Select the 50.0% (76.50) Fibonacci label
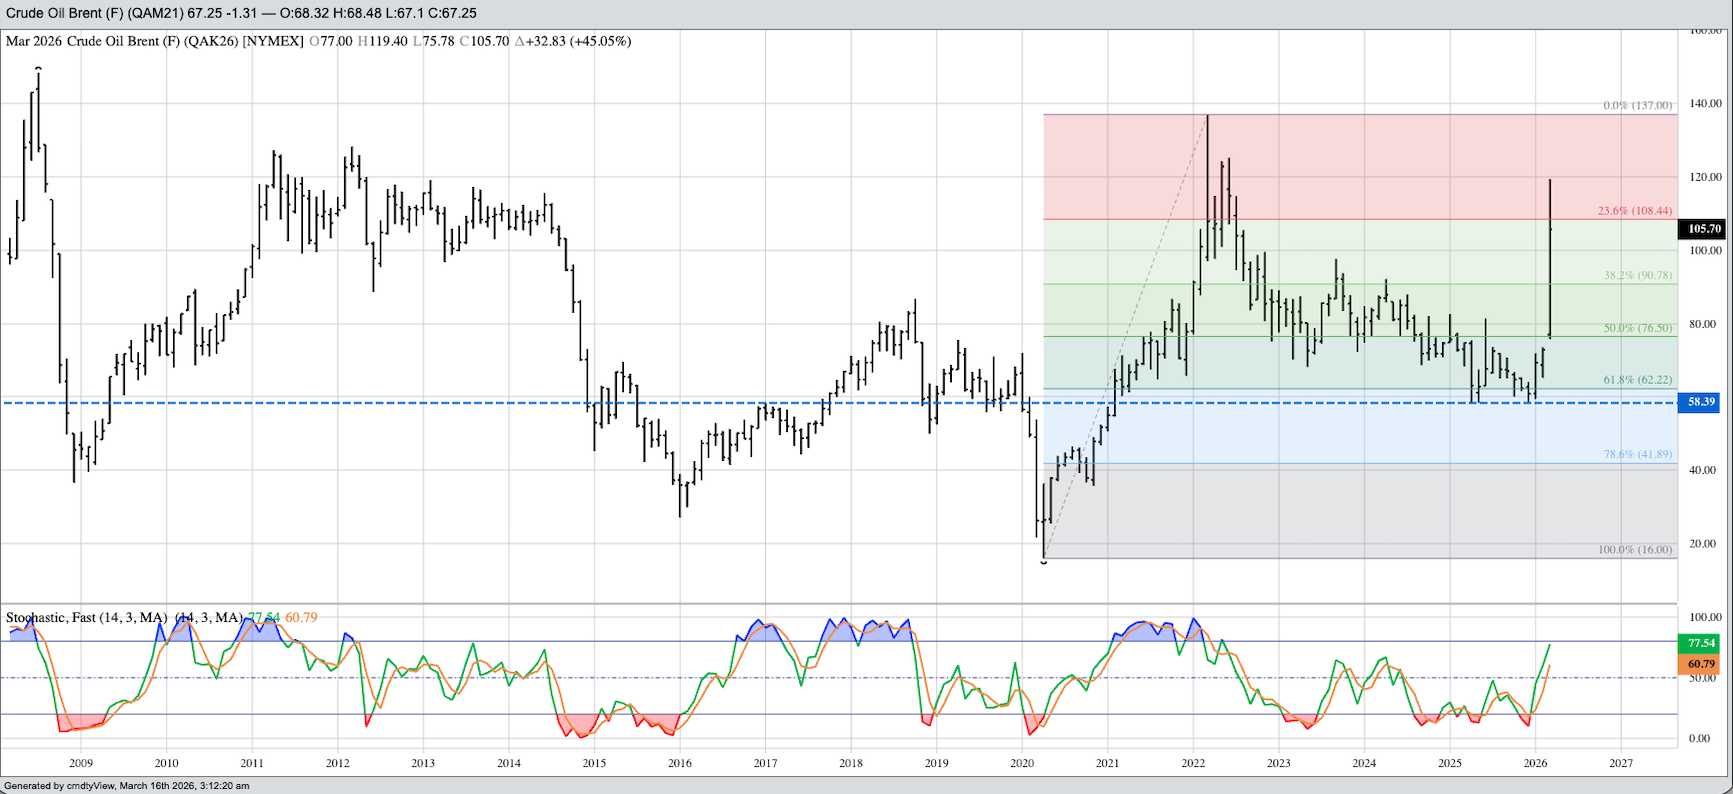 pos(1637,328)
